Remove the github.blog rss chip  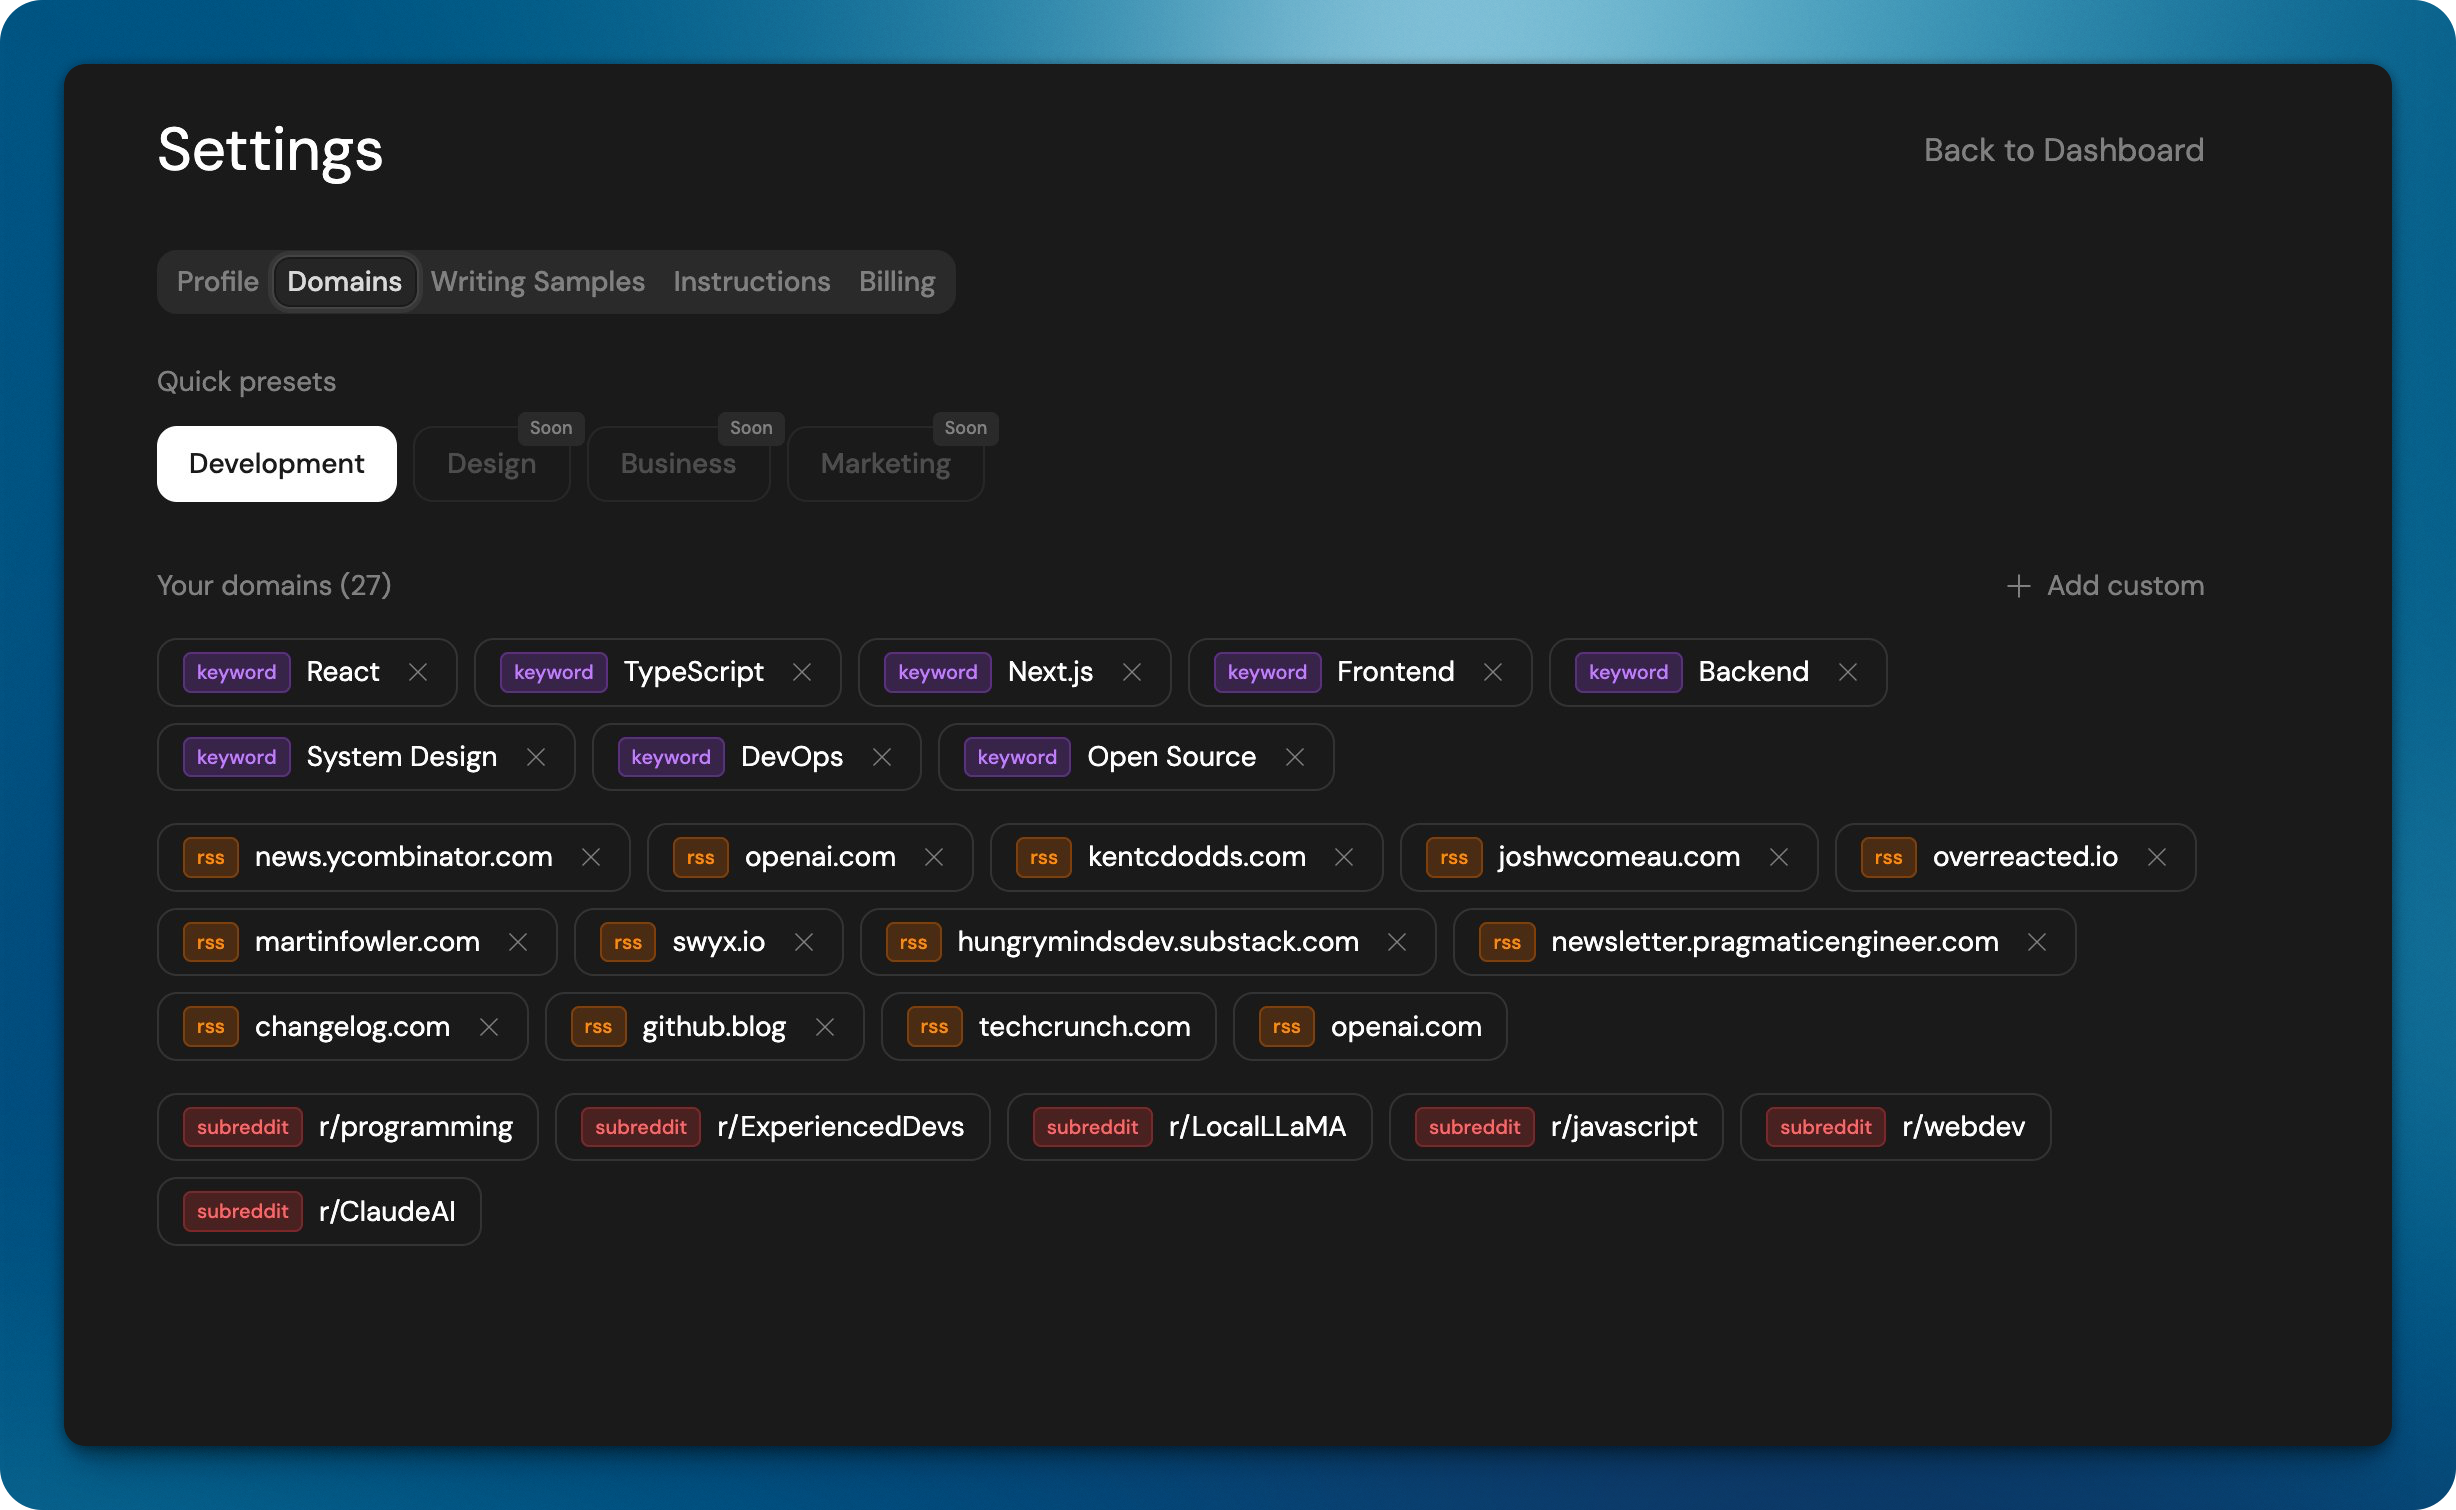pos(825,1027)
